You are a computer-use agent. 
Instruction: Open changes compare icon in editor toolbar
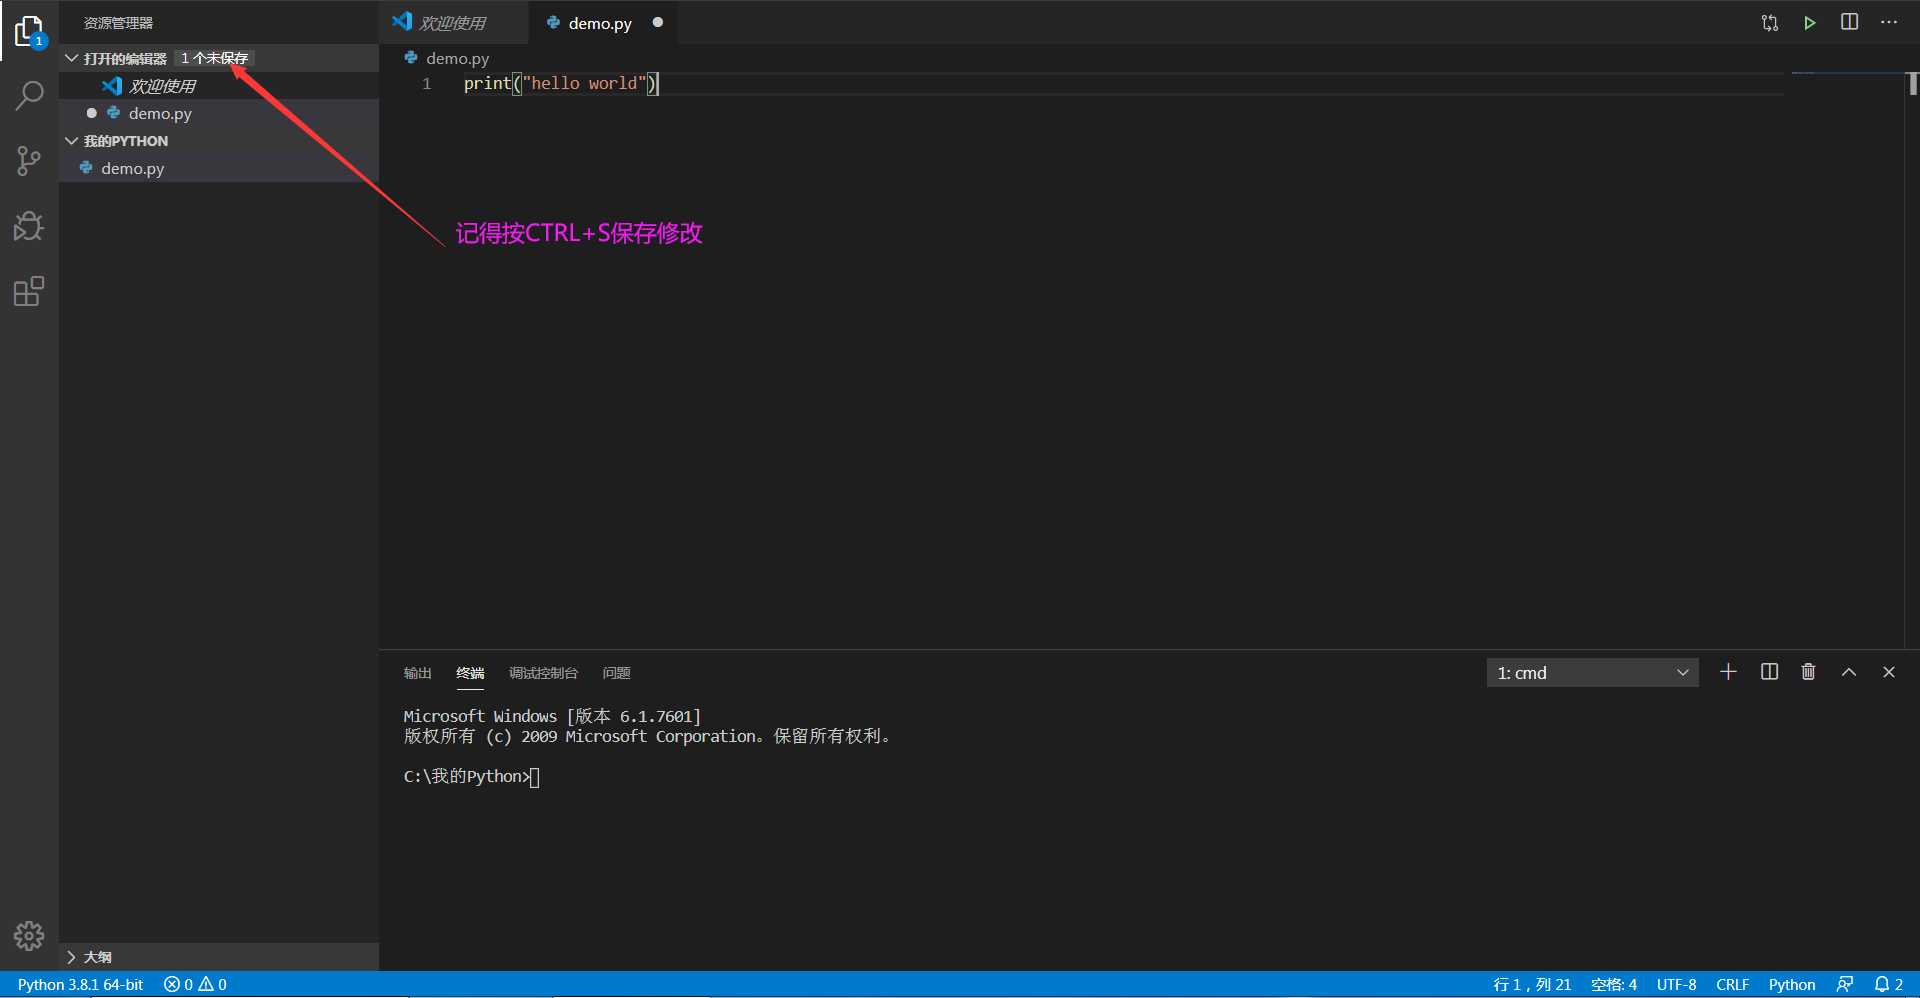(x=1769, y=23)
